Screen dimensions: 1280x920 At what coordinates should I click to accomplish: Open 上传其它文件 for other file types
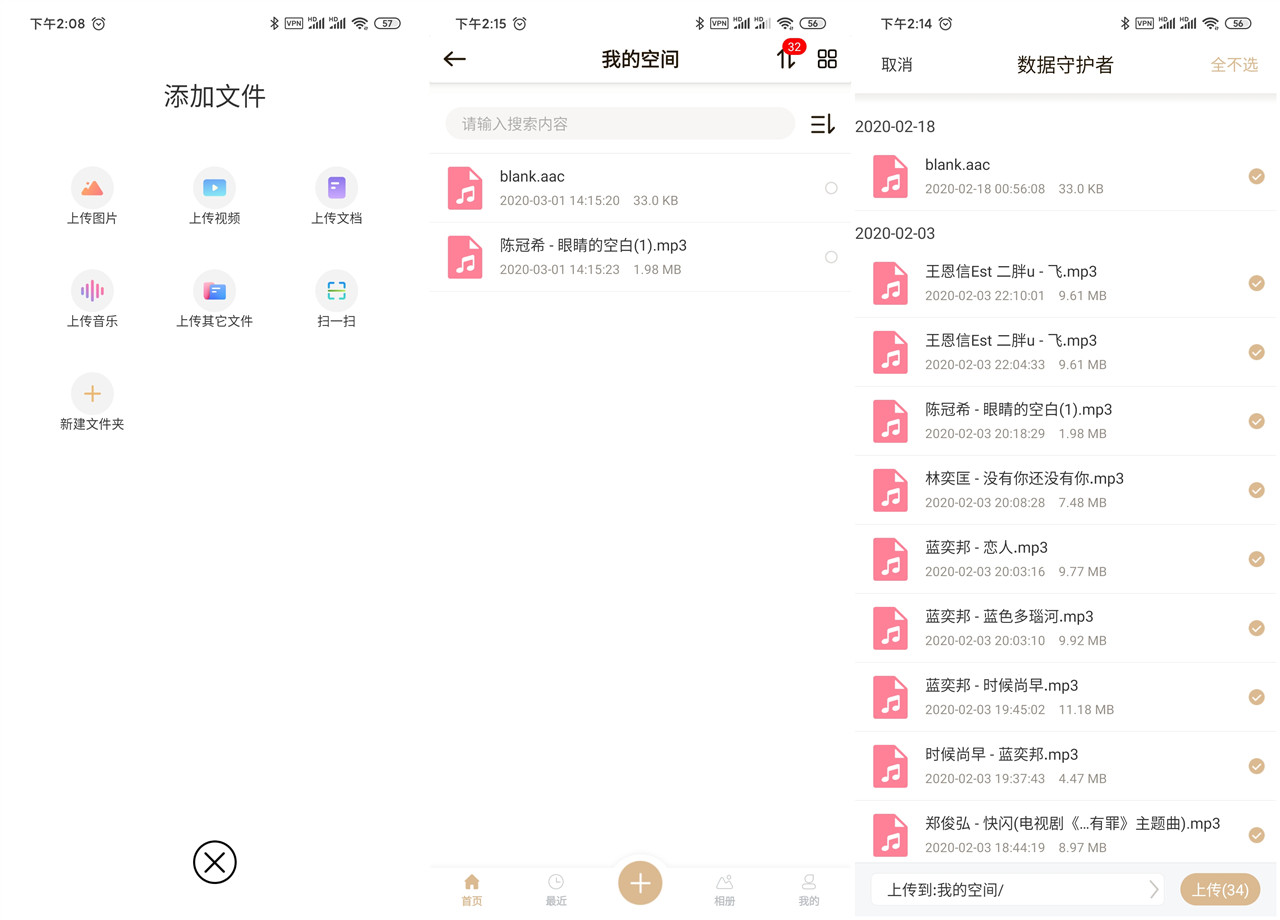pos(214,290)
